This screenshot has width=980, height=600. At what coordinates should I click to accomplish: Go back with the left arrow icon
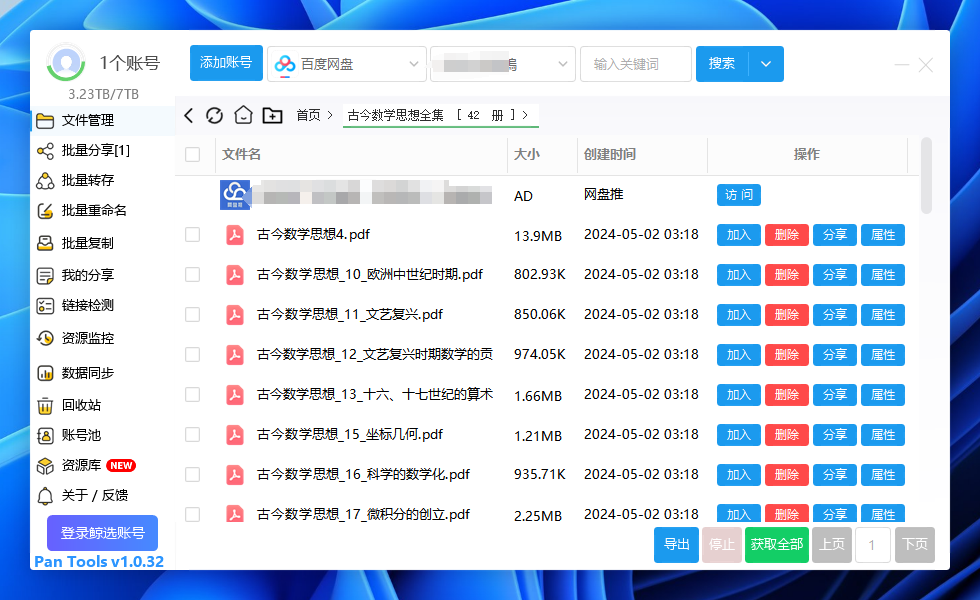pos(189,115)
